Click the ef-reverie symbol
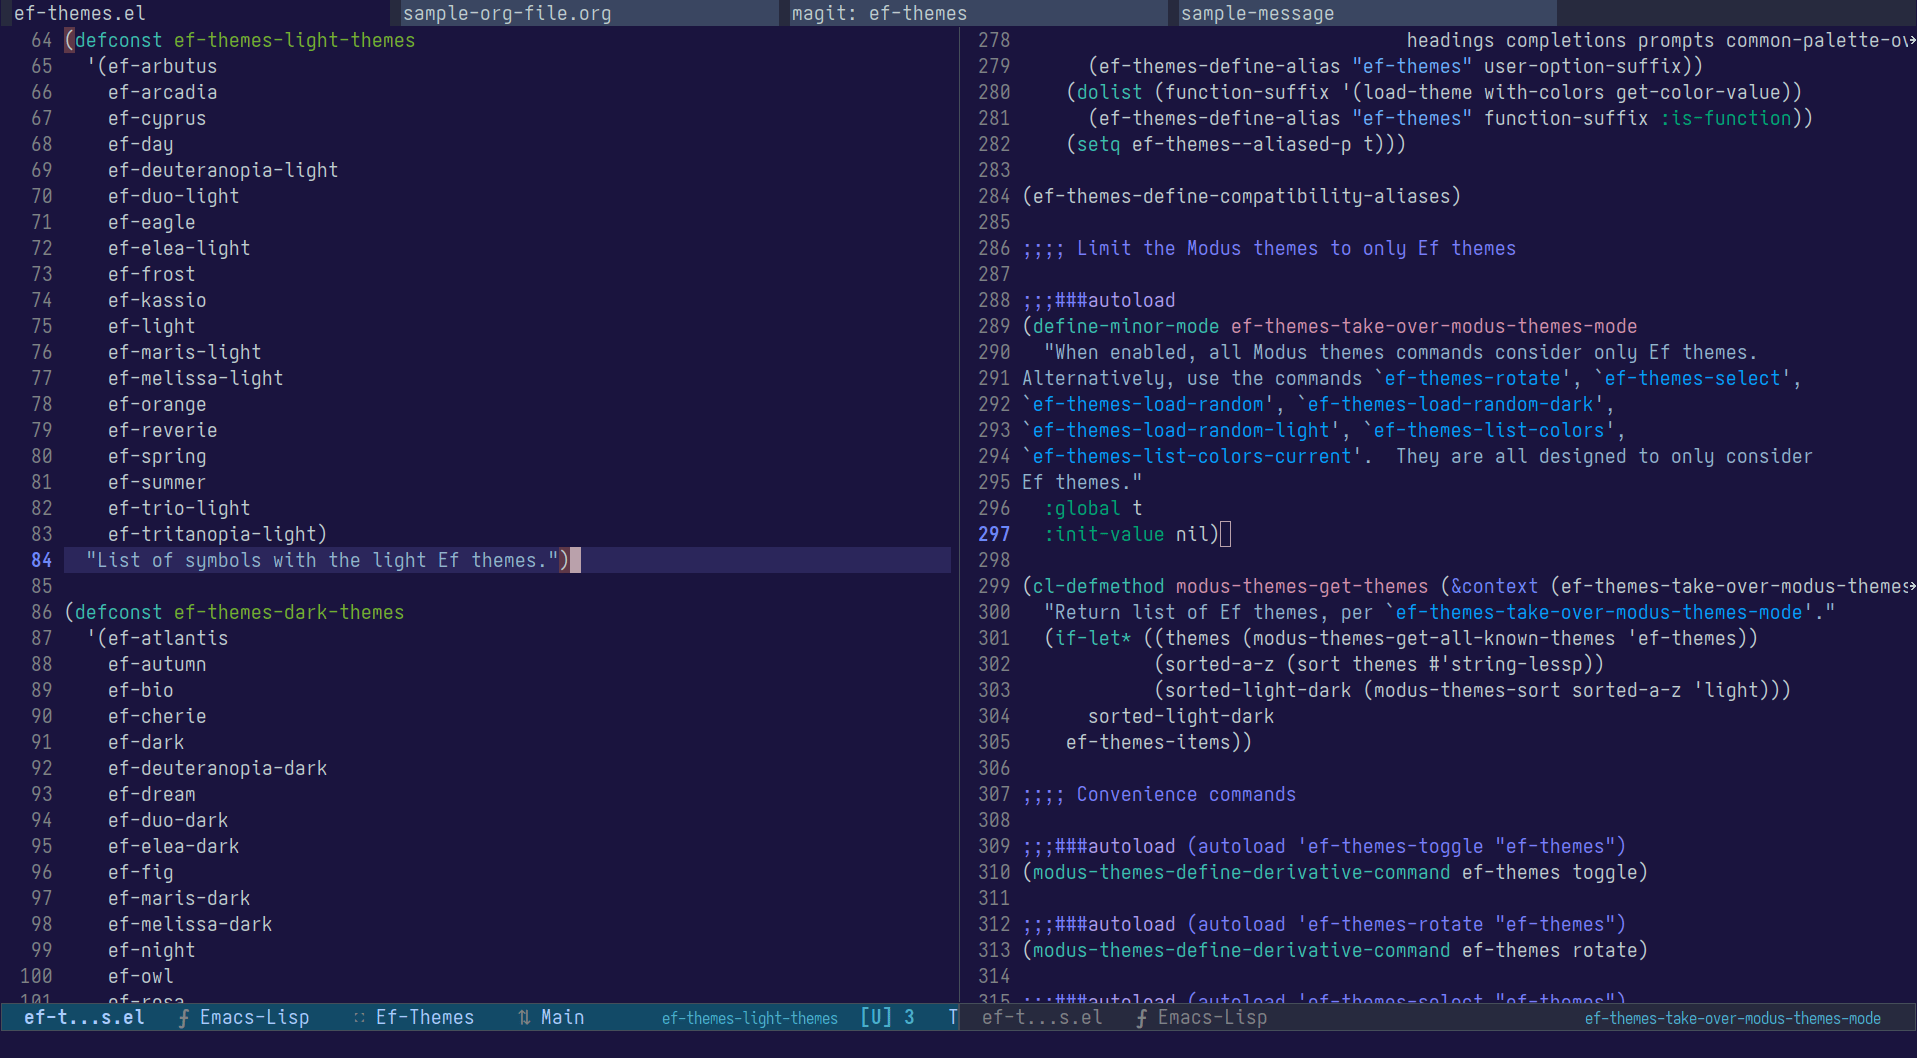This screenshot has height=1058, width=1917. [x=163, y=430]
